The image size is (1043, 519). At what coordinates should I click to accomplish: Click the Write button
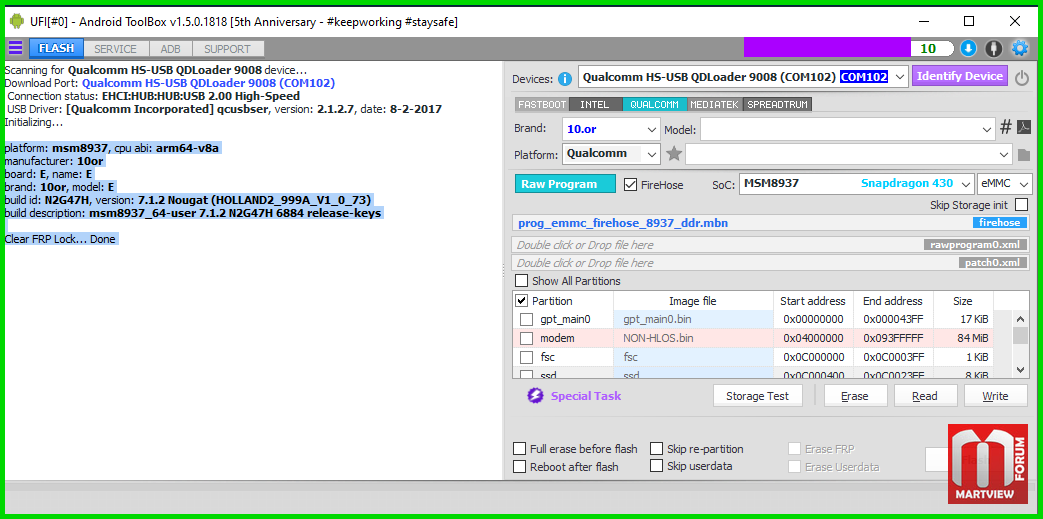pyautogui.click(x=995, y=396)
